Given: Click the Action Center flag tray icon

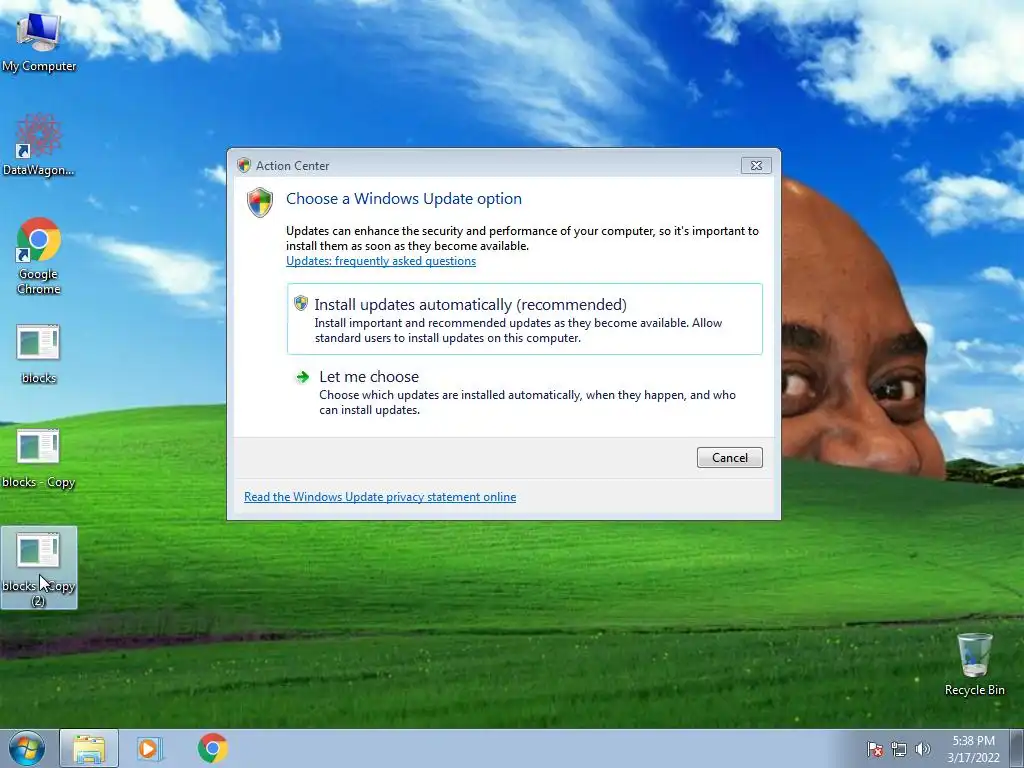Looking at the screenshot, I should 874,749.
